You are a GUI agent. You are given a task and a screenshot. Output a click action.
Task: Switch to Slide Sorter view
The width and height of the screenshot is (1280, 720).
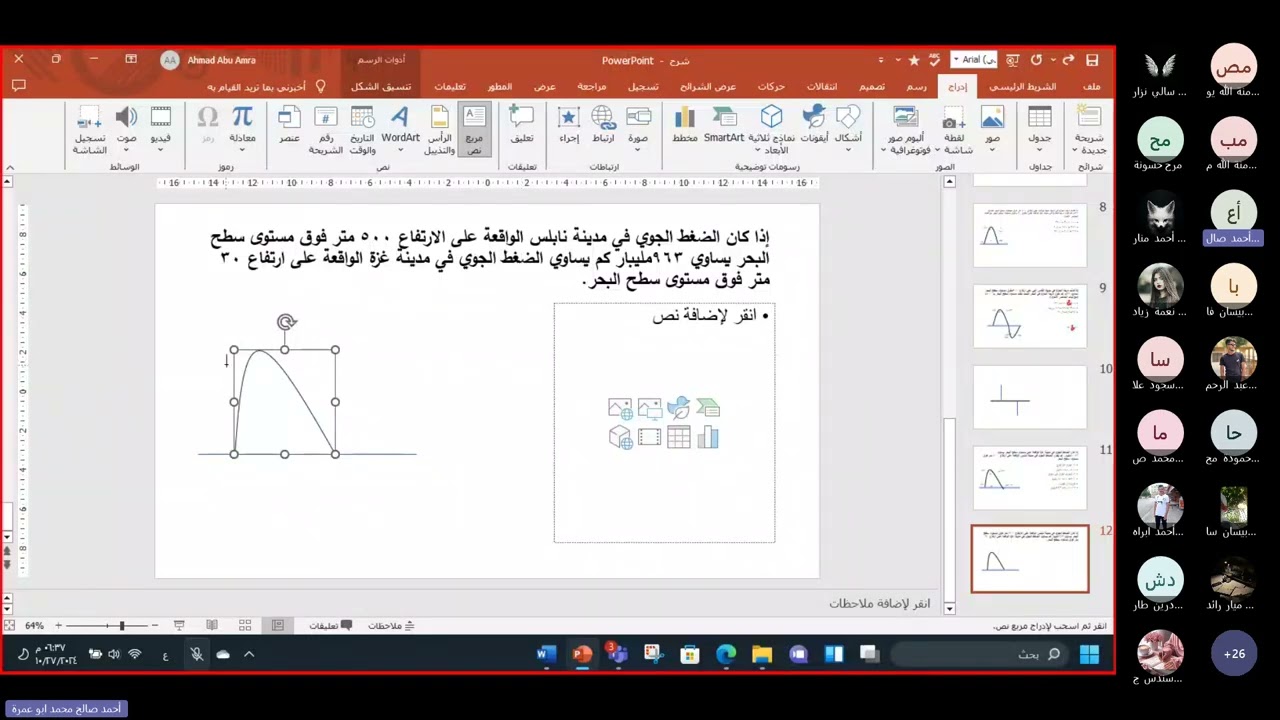pyautogui.click(x=245, y=626)
